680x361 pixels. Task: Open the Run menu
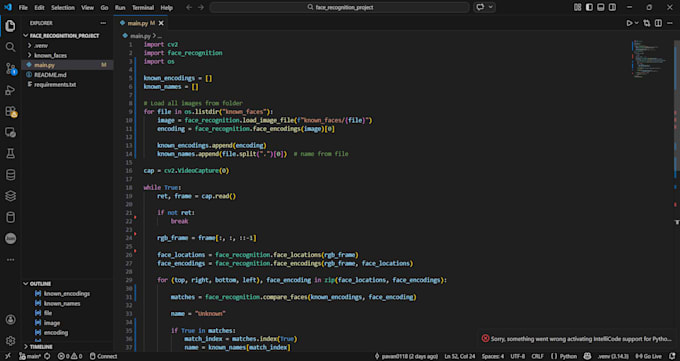[x=120, y=7]
